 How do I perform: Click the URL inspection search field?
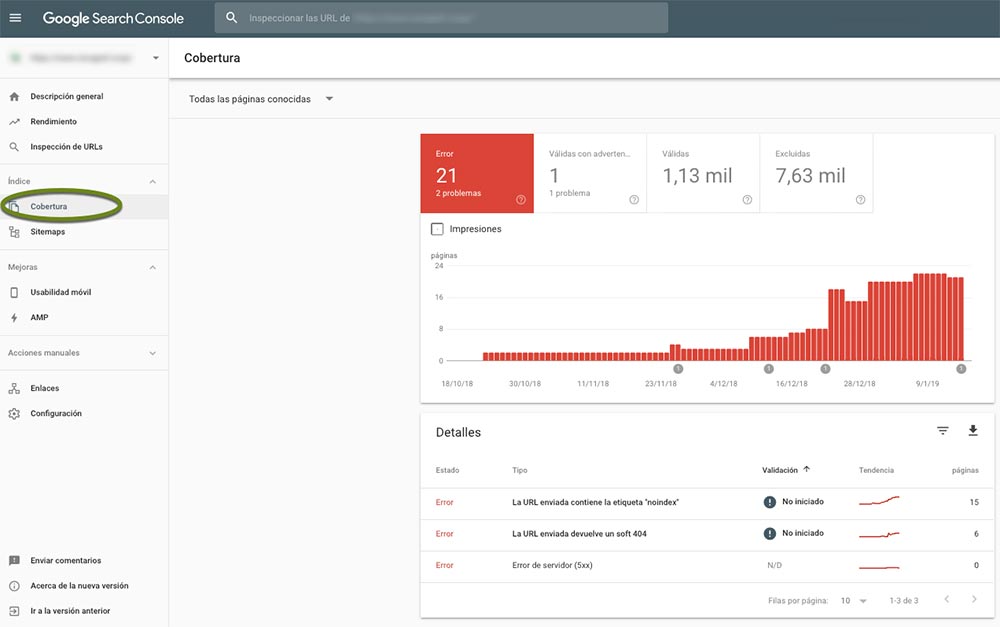(x=450, y=18)
